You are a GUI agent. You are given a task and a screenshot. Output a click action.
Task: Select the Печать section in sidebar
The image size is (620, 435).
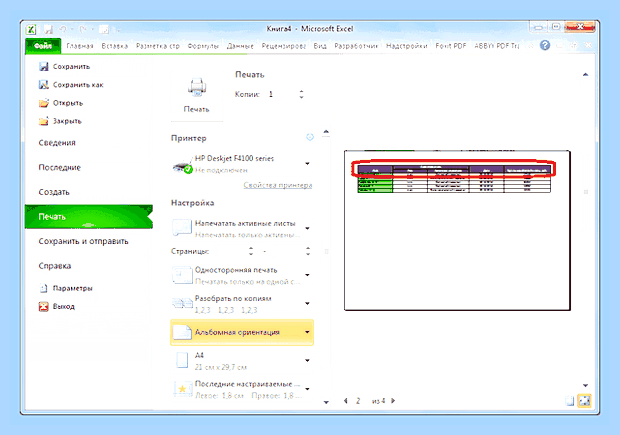[89, 217]
